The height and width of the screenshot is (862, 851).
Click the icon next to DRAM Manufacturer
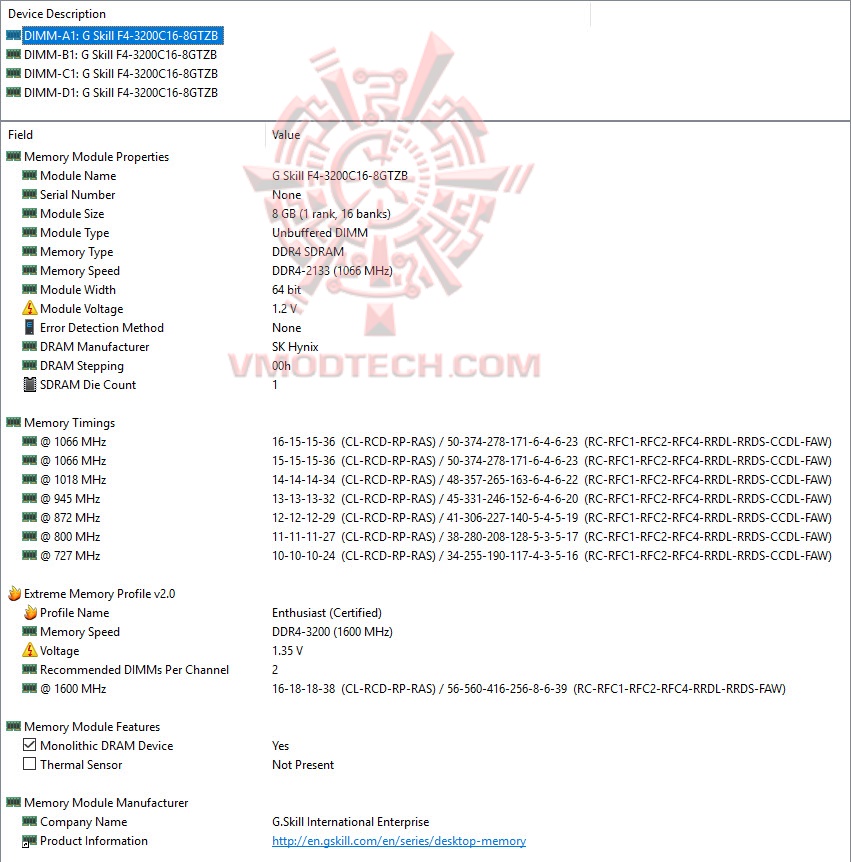tap(29, 346)
